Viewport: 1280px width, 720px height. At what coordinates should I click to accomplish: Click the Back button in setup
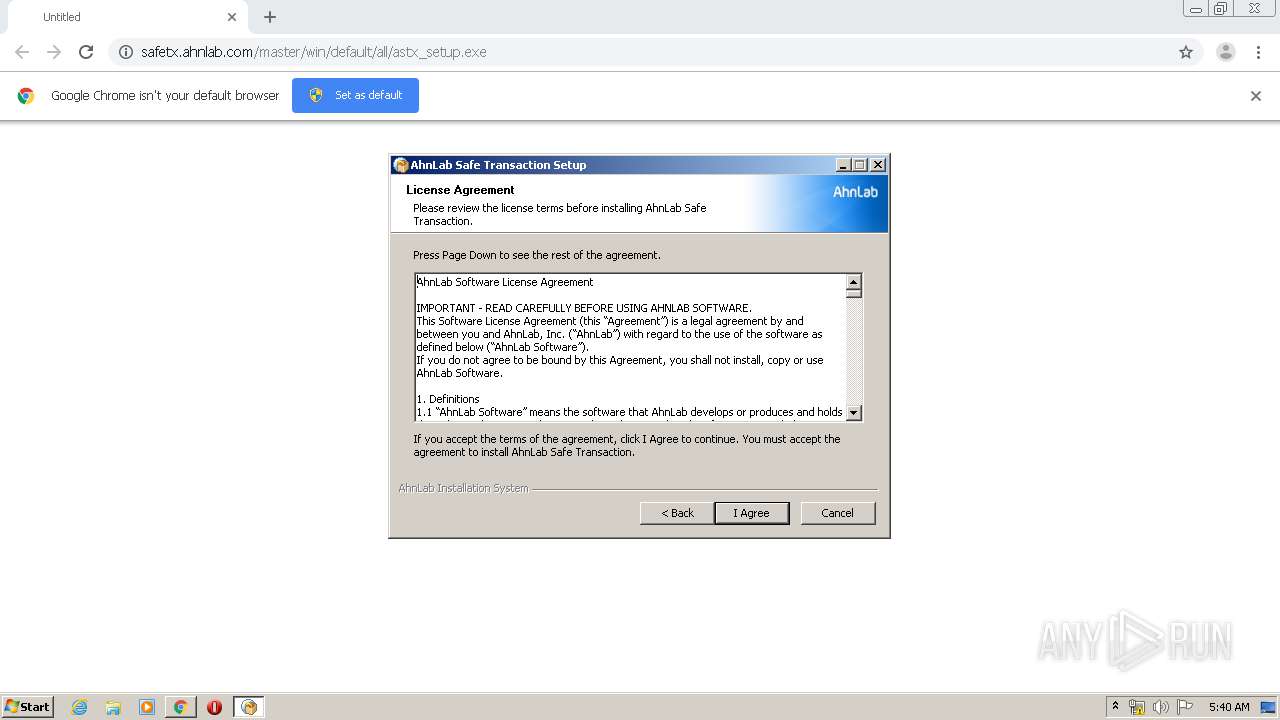click(x=677, y=513)
